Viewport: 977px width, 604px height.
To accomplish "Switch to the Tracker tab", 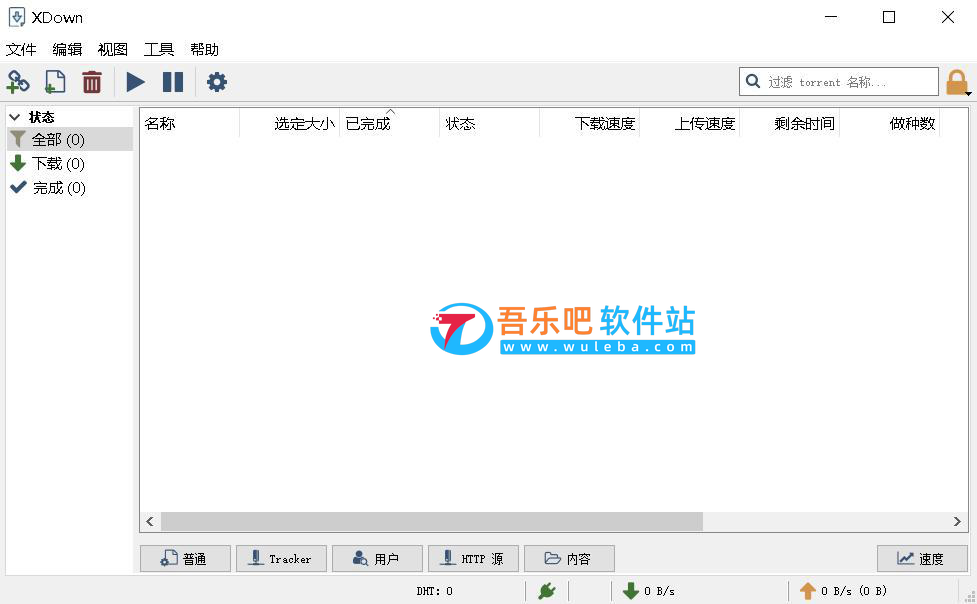I will coord(282,558).
